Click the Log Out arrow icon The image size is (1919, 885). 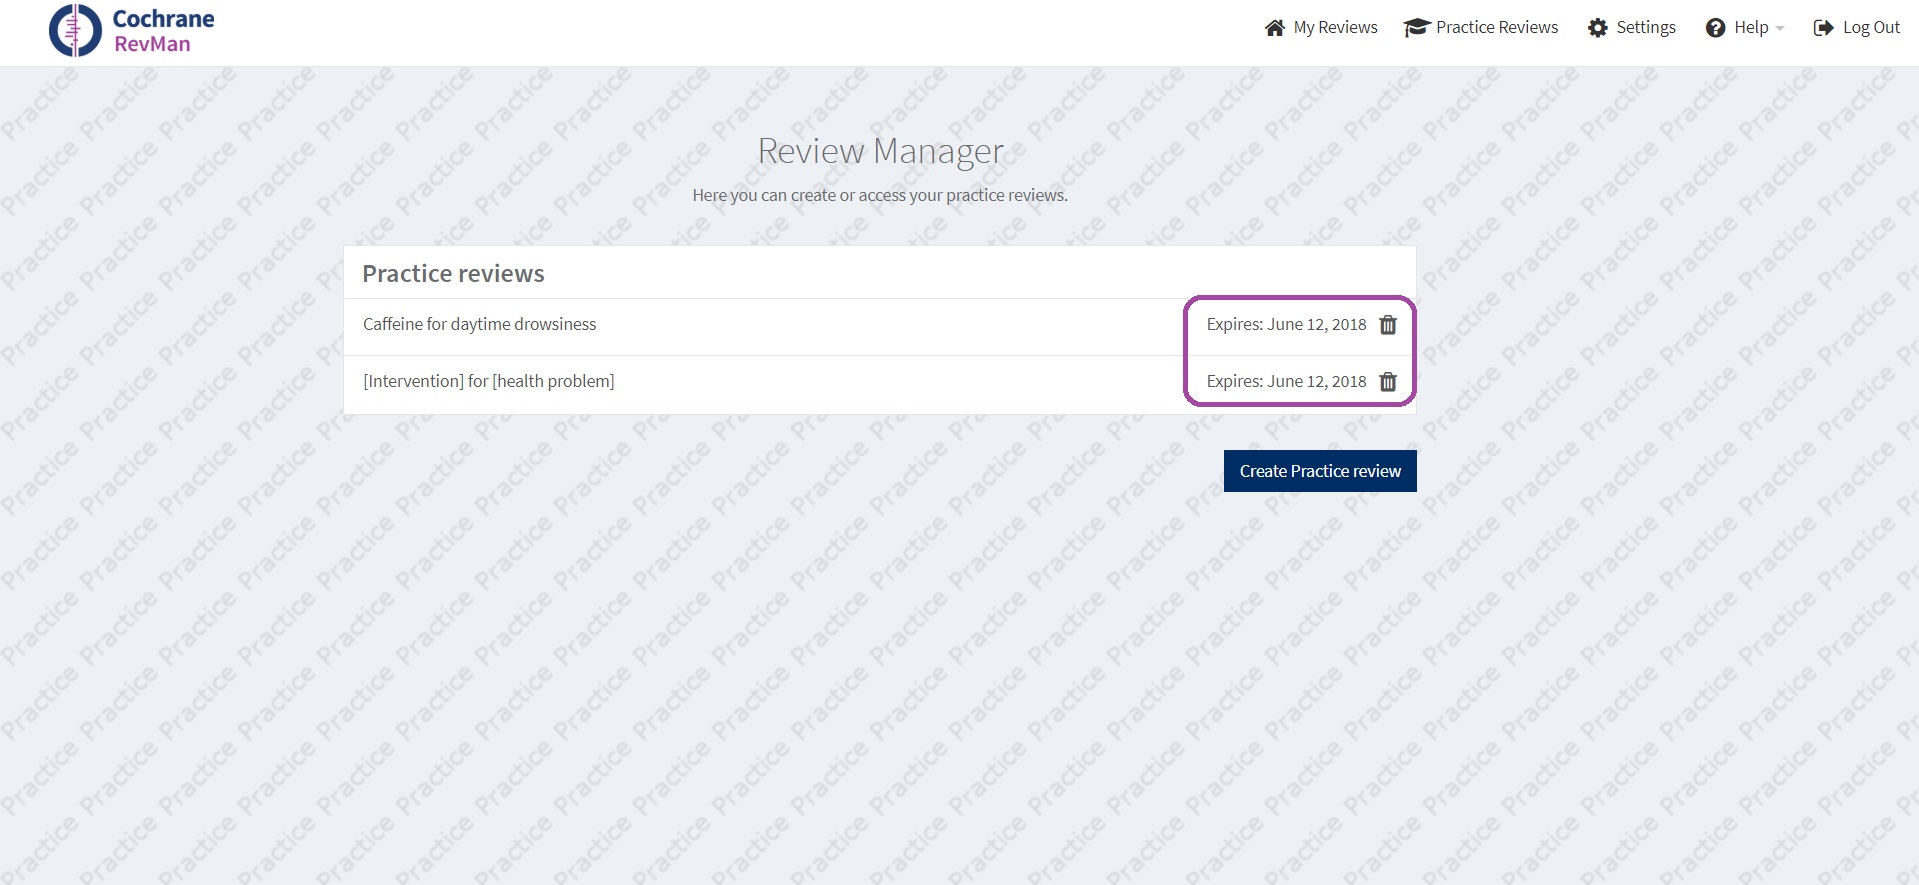1823,28
